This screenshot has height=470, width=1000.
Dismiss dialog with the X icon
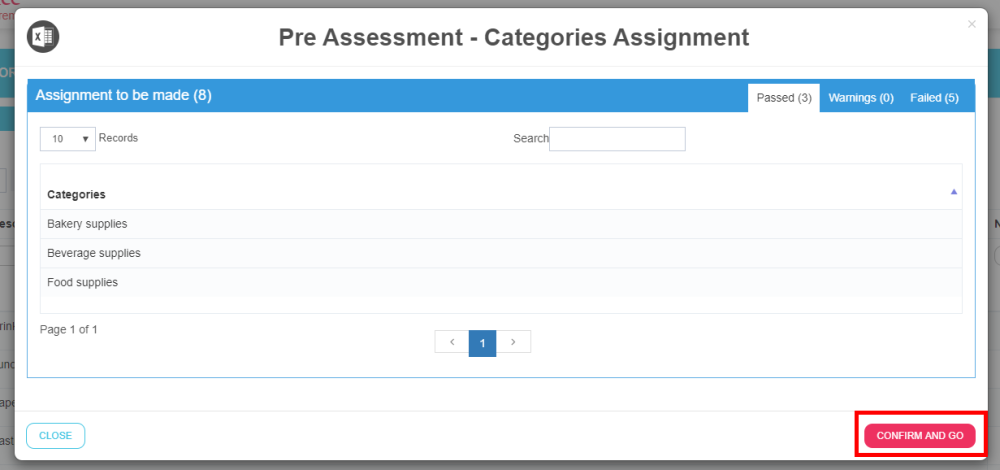click(x=972, y=24)
